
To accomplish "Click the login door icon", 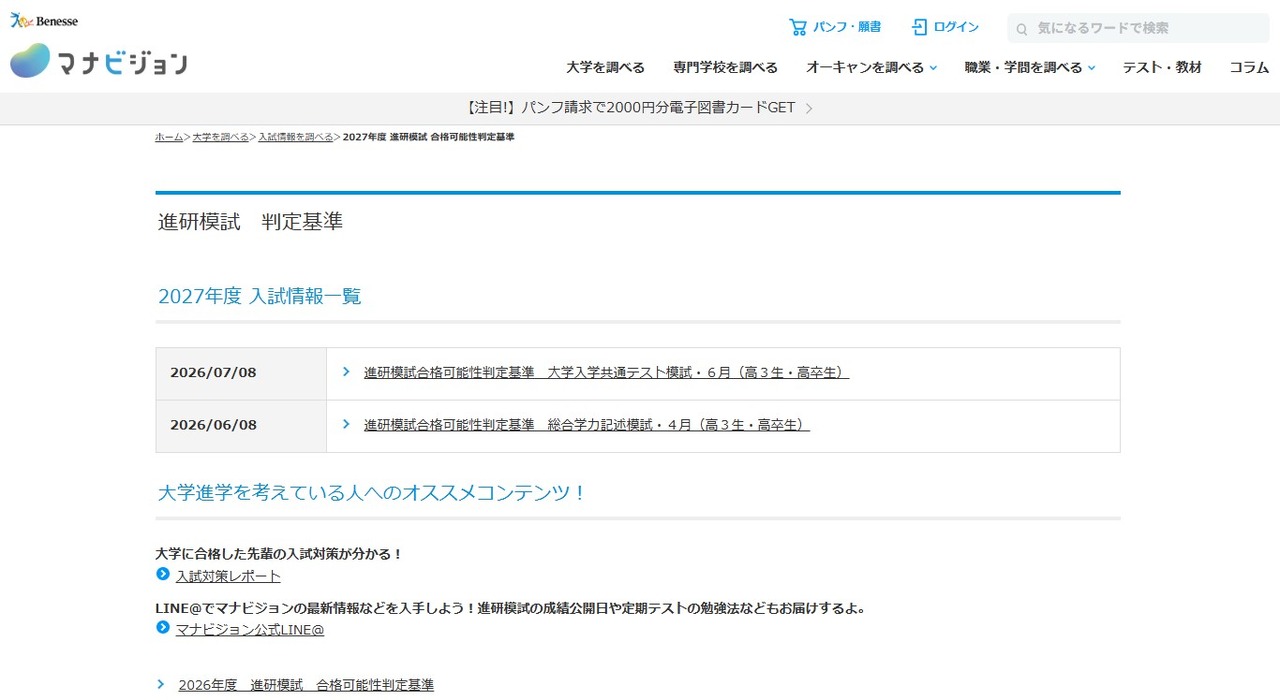I will (919, 27).
